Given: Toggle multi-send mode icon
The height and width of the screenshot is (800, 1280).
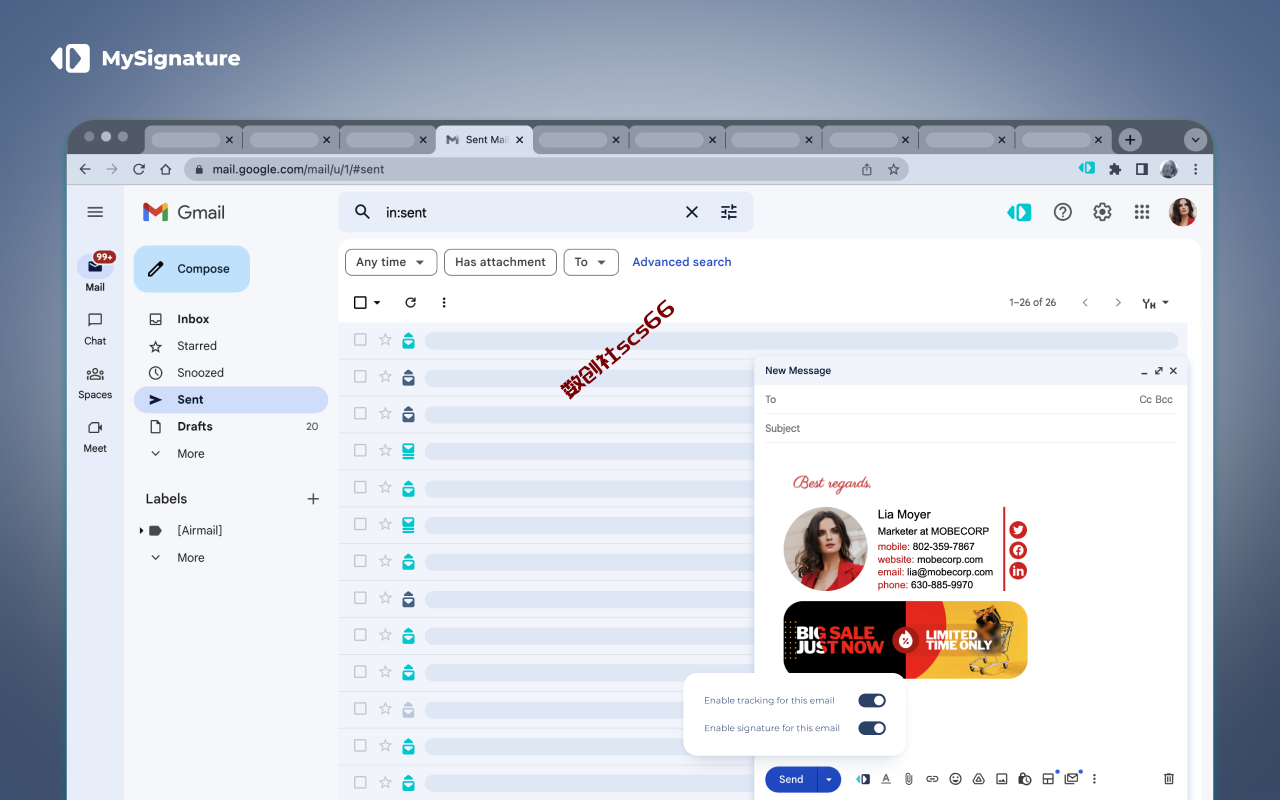Looking at the screenshot, I should (x=1072, y=778).
